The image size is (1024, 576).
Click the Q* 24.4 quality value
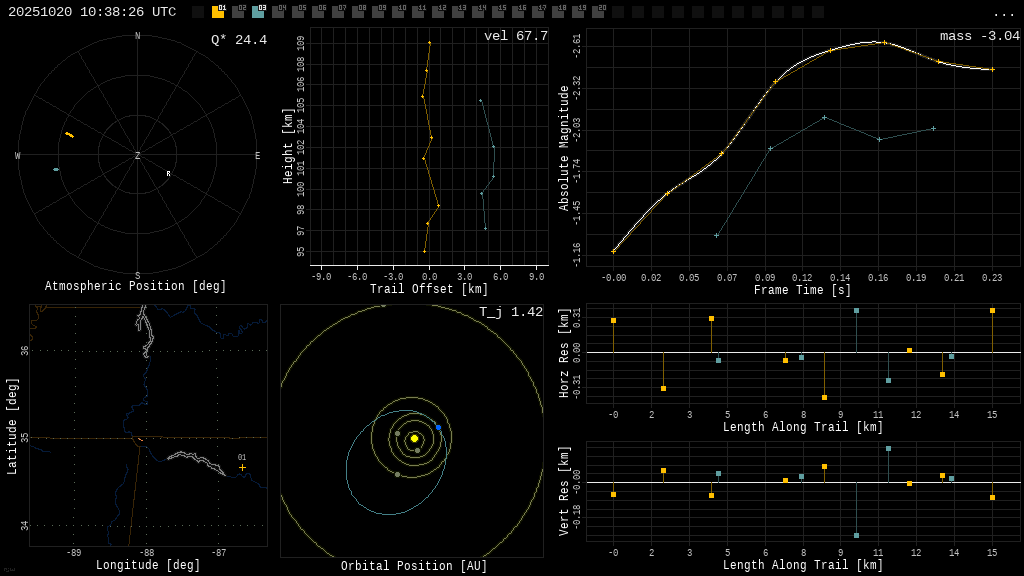[x=239, y=40]
